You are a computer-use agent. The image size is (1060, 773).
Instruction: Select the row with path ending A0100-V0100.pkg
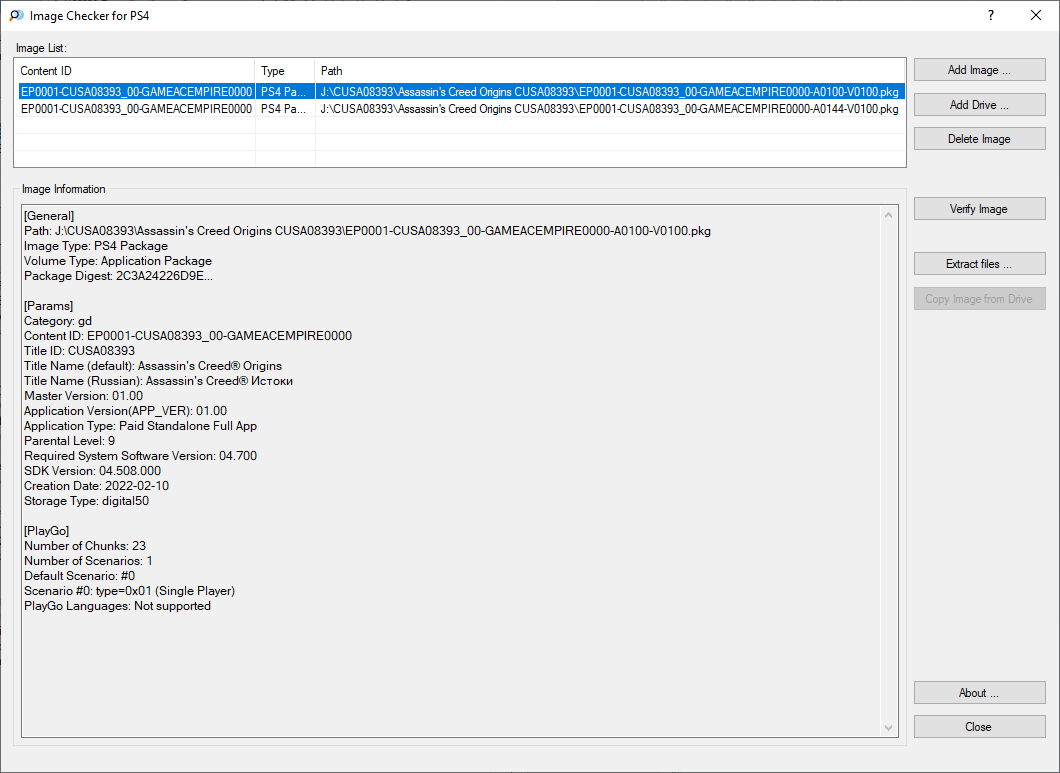tap(460, 91)
